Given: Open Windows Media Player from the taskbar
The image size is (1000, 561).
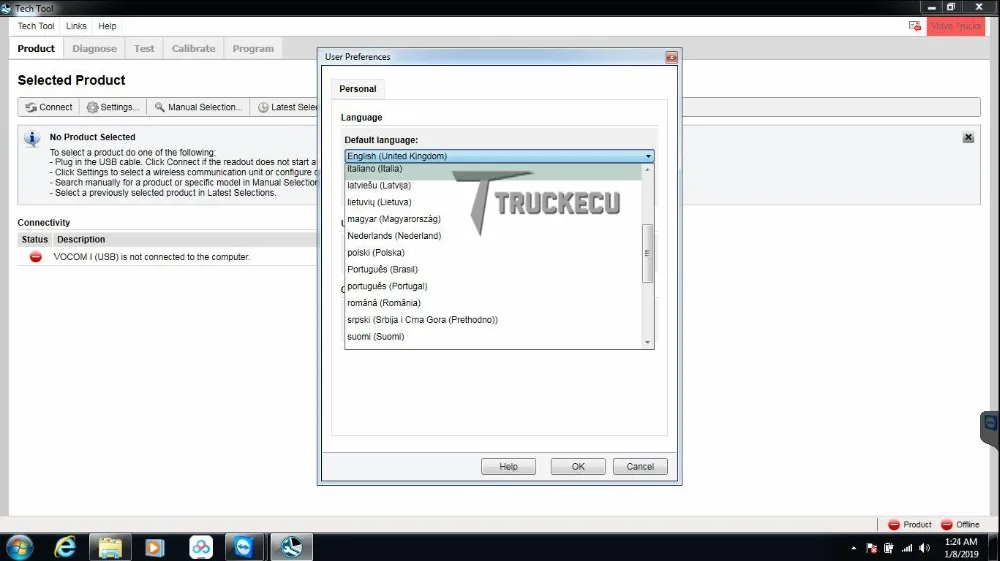Looking at the screenshot, I should (x=155, y=547).
